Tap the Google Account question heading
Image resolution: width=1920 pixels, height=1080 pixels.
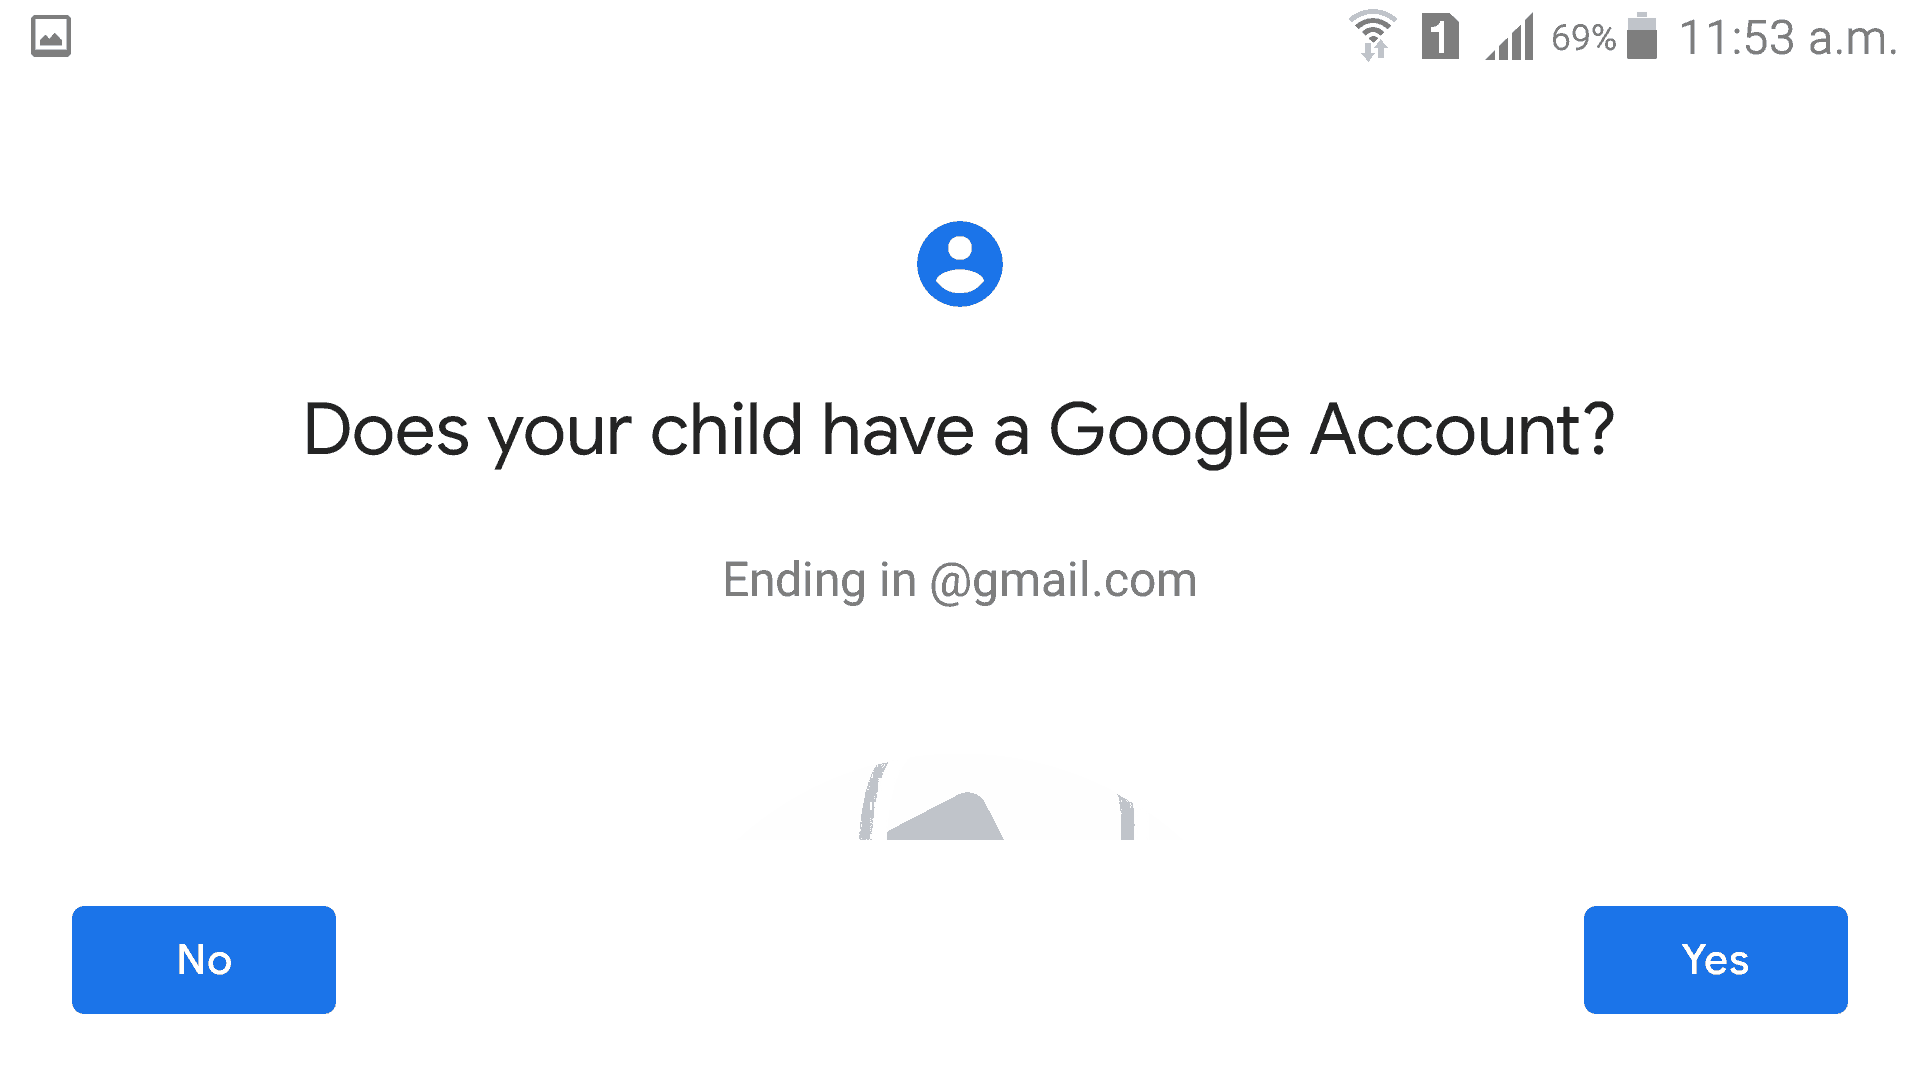click(x=960, y=431)
